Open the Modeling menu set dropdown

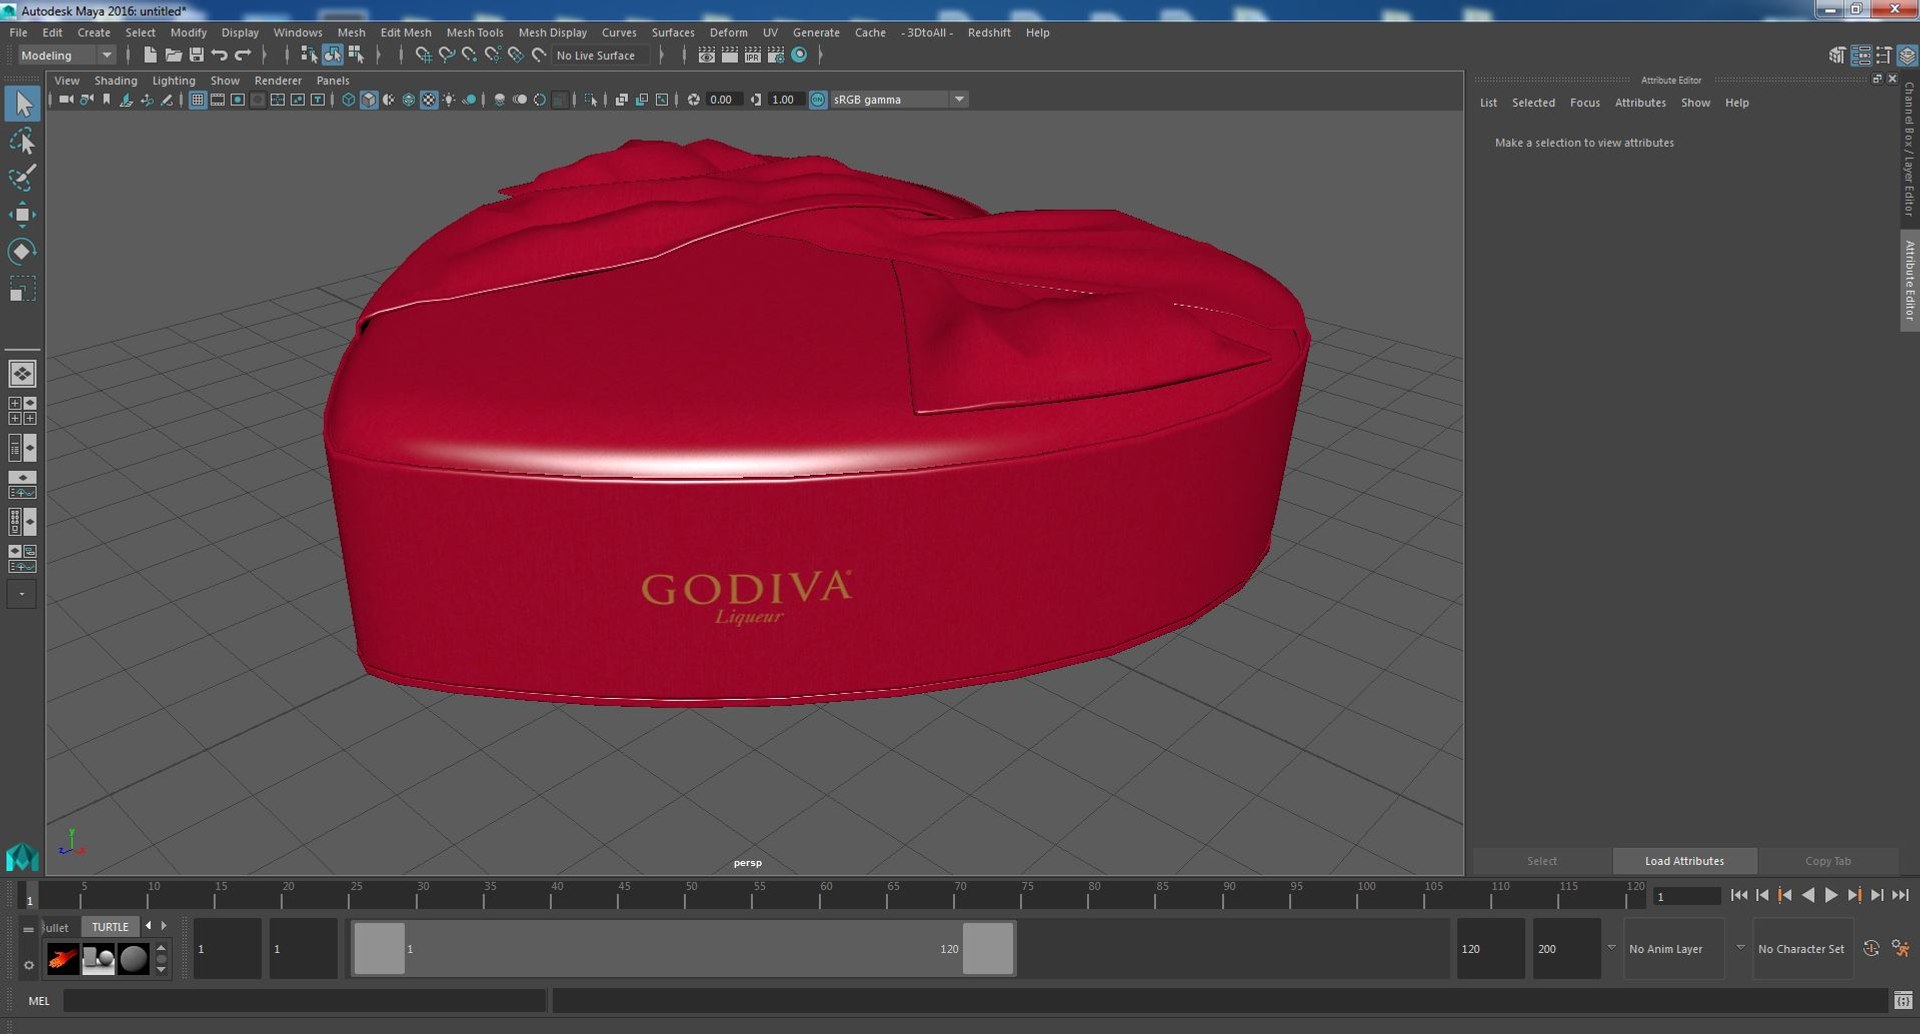67,55
